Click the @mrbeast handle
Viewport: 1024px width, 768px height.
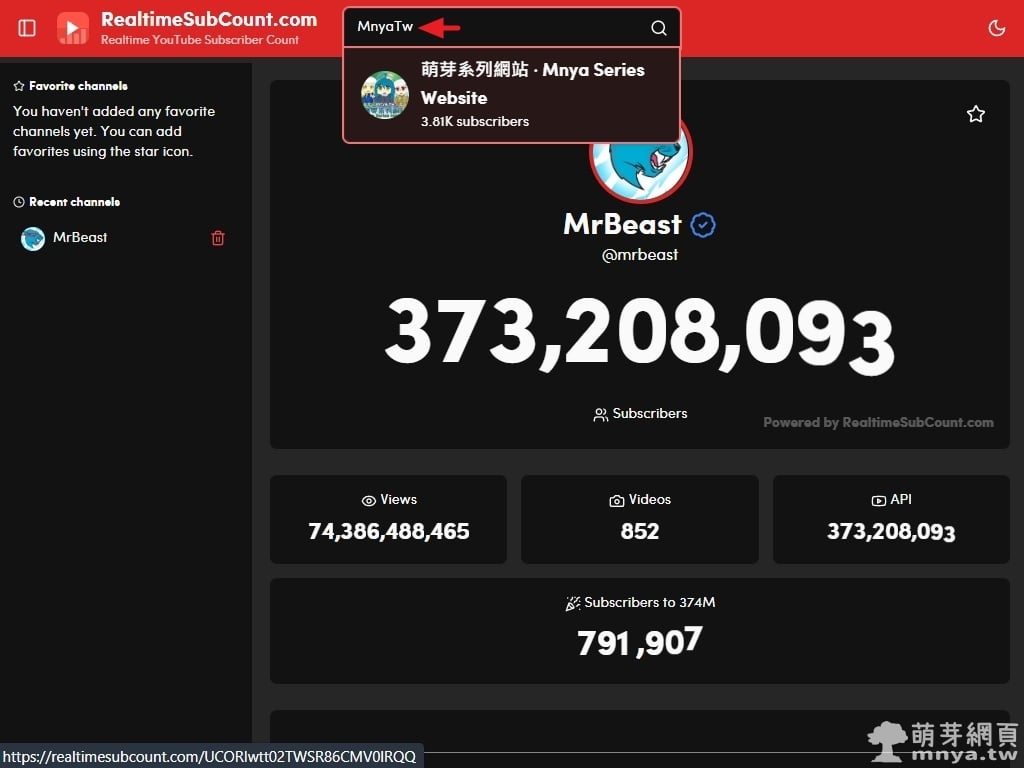[639, 255]
